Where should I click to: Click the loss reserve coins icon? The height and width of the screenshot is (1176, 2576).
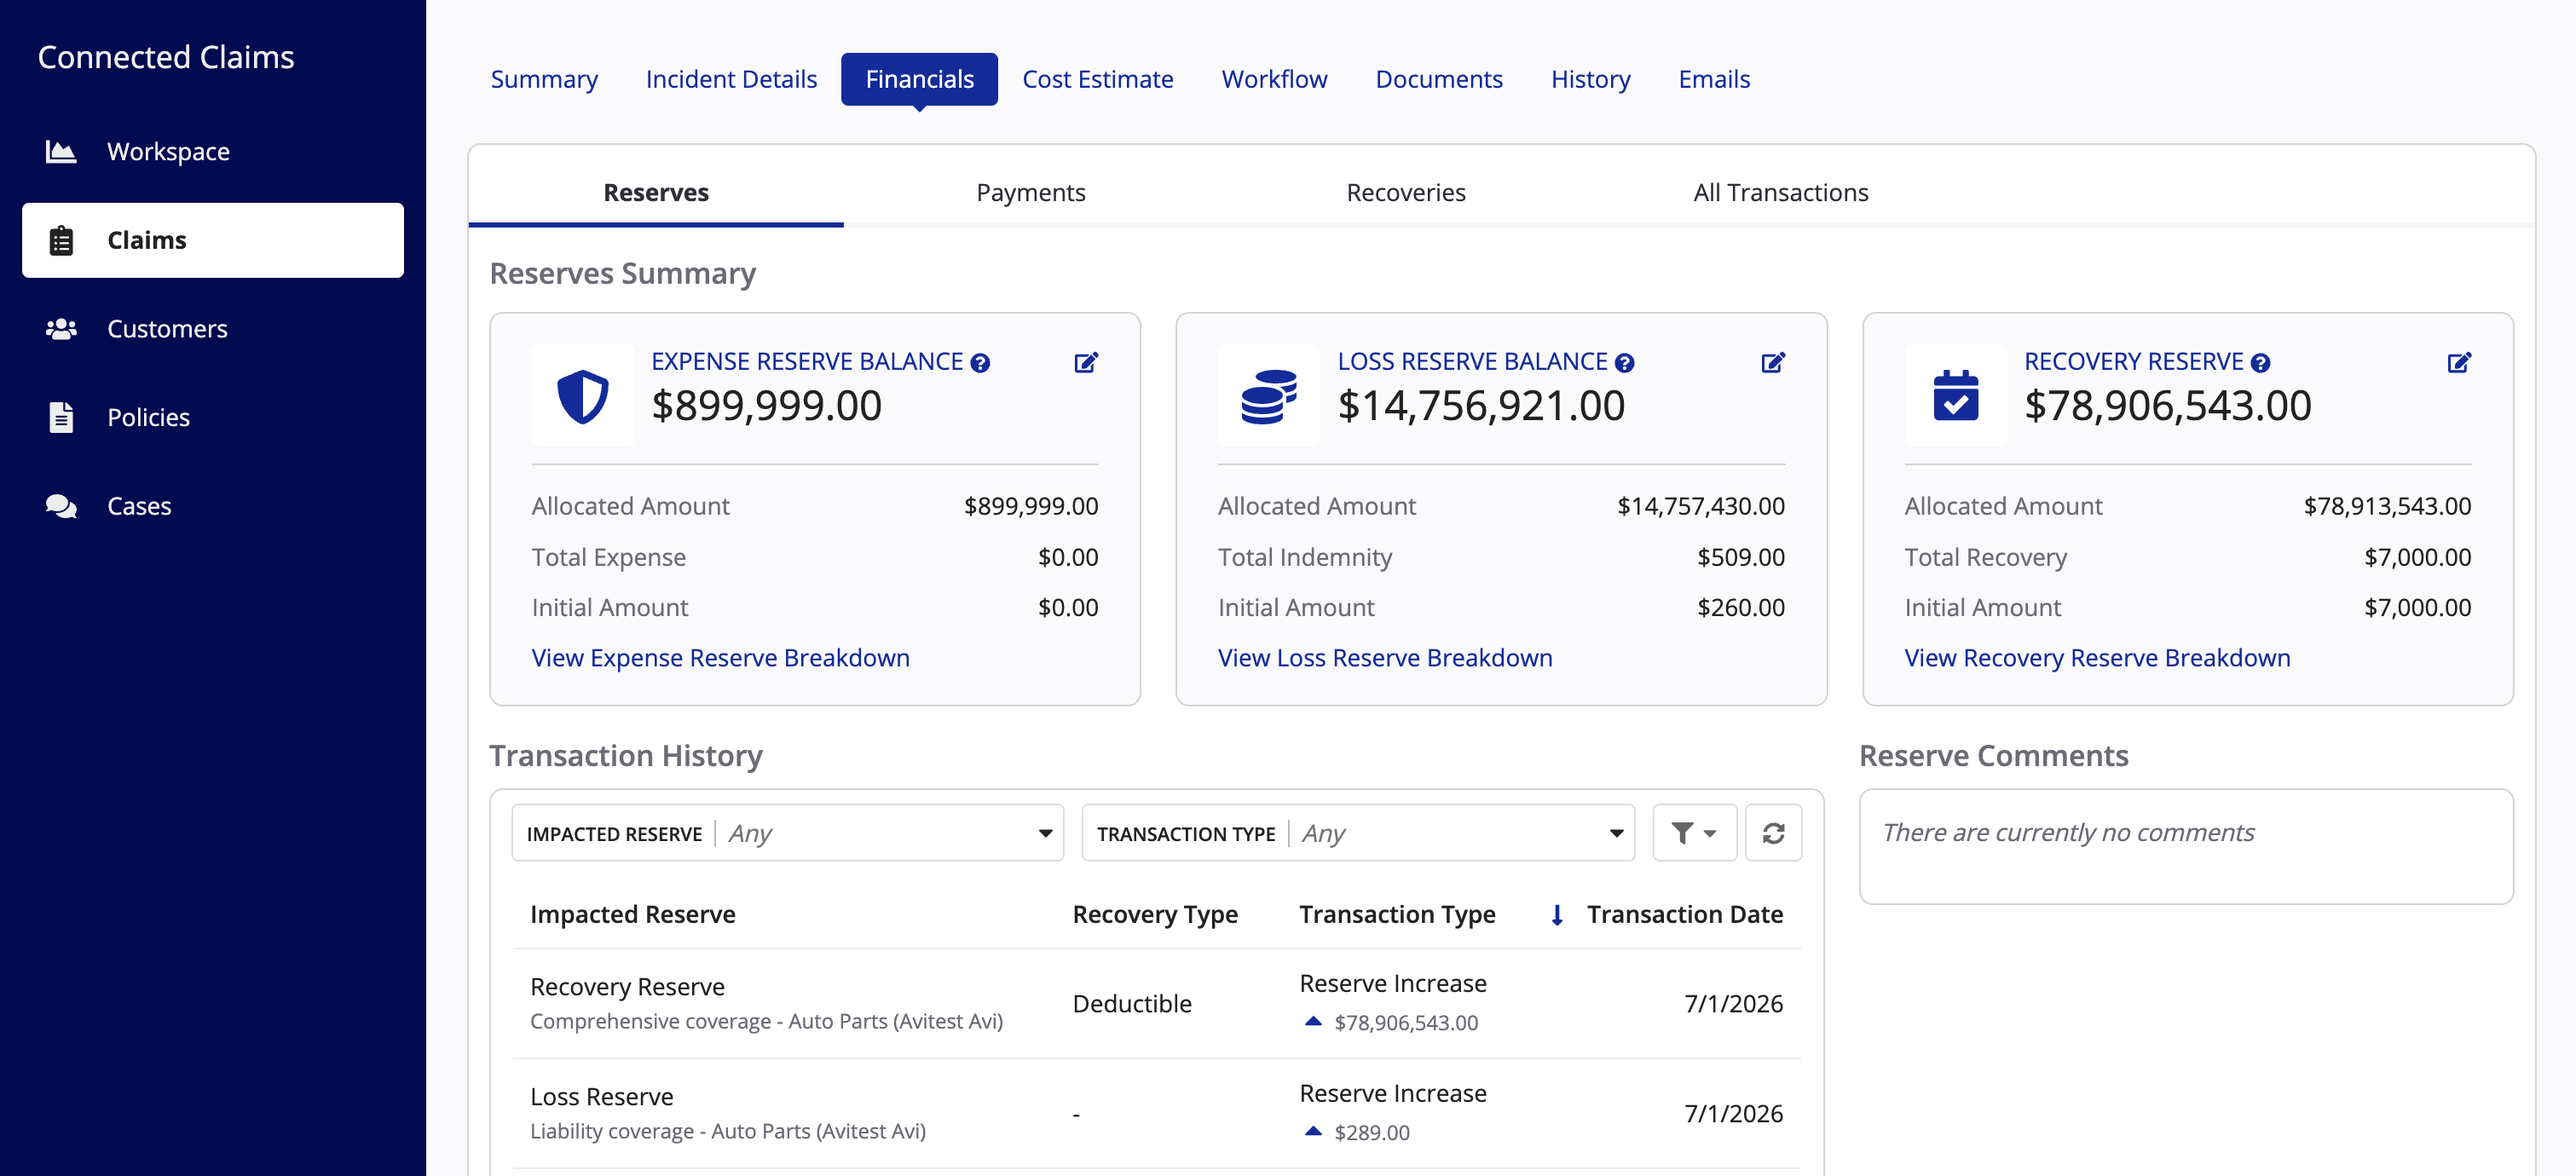click(x=1269, y=396)
